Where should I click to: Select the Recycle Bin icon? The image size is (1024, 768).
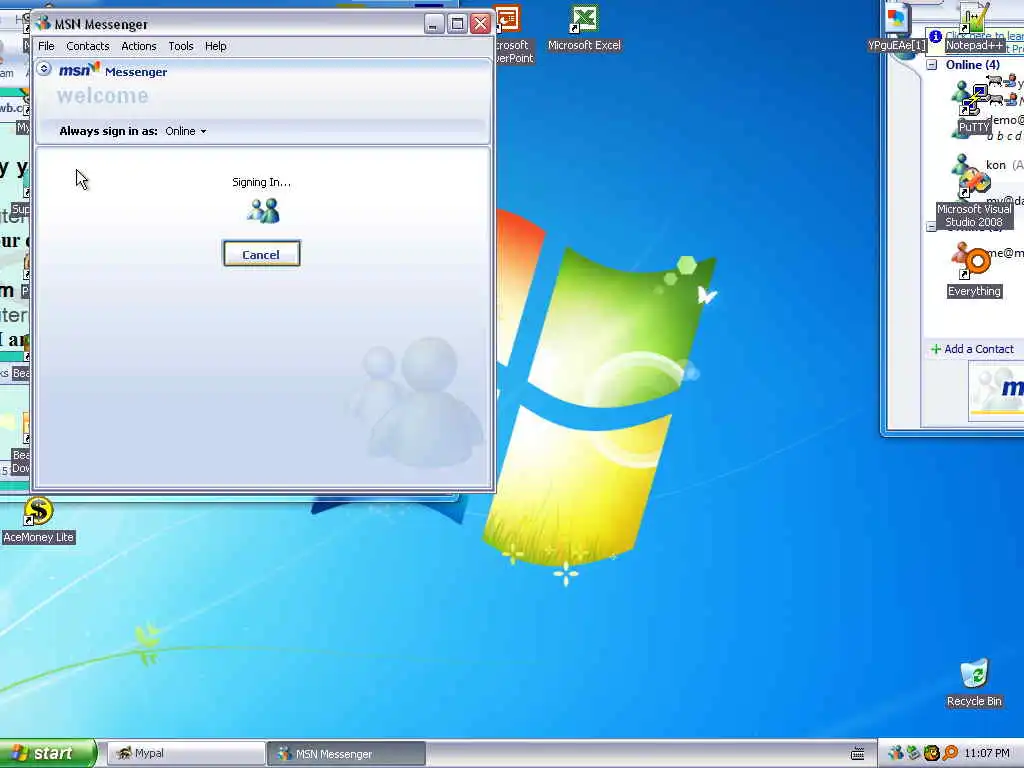pyautogui.click(x=974, y=683)
